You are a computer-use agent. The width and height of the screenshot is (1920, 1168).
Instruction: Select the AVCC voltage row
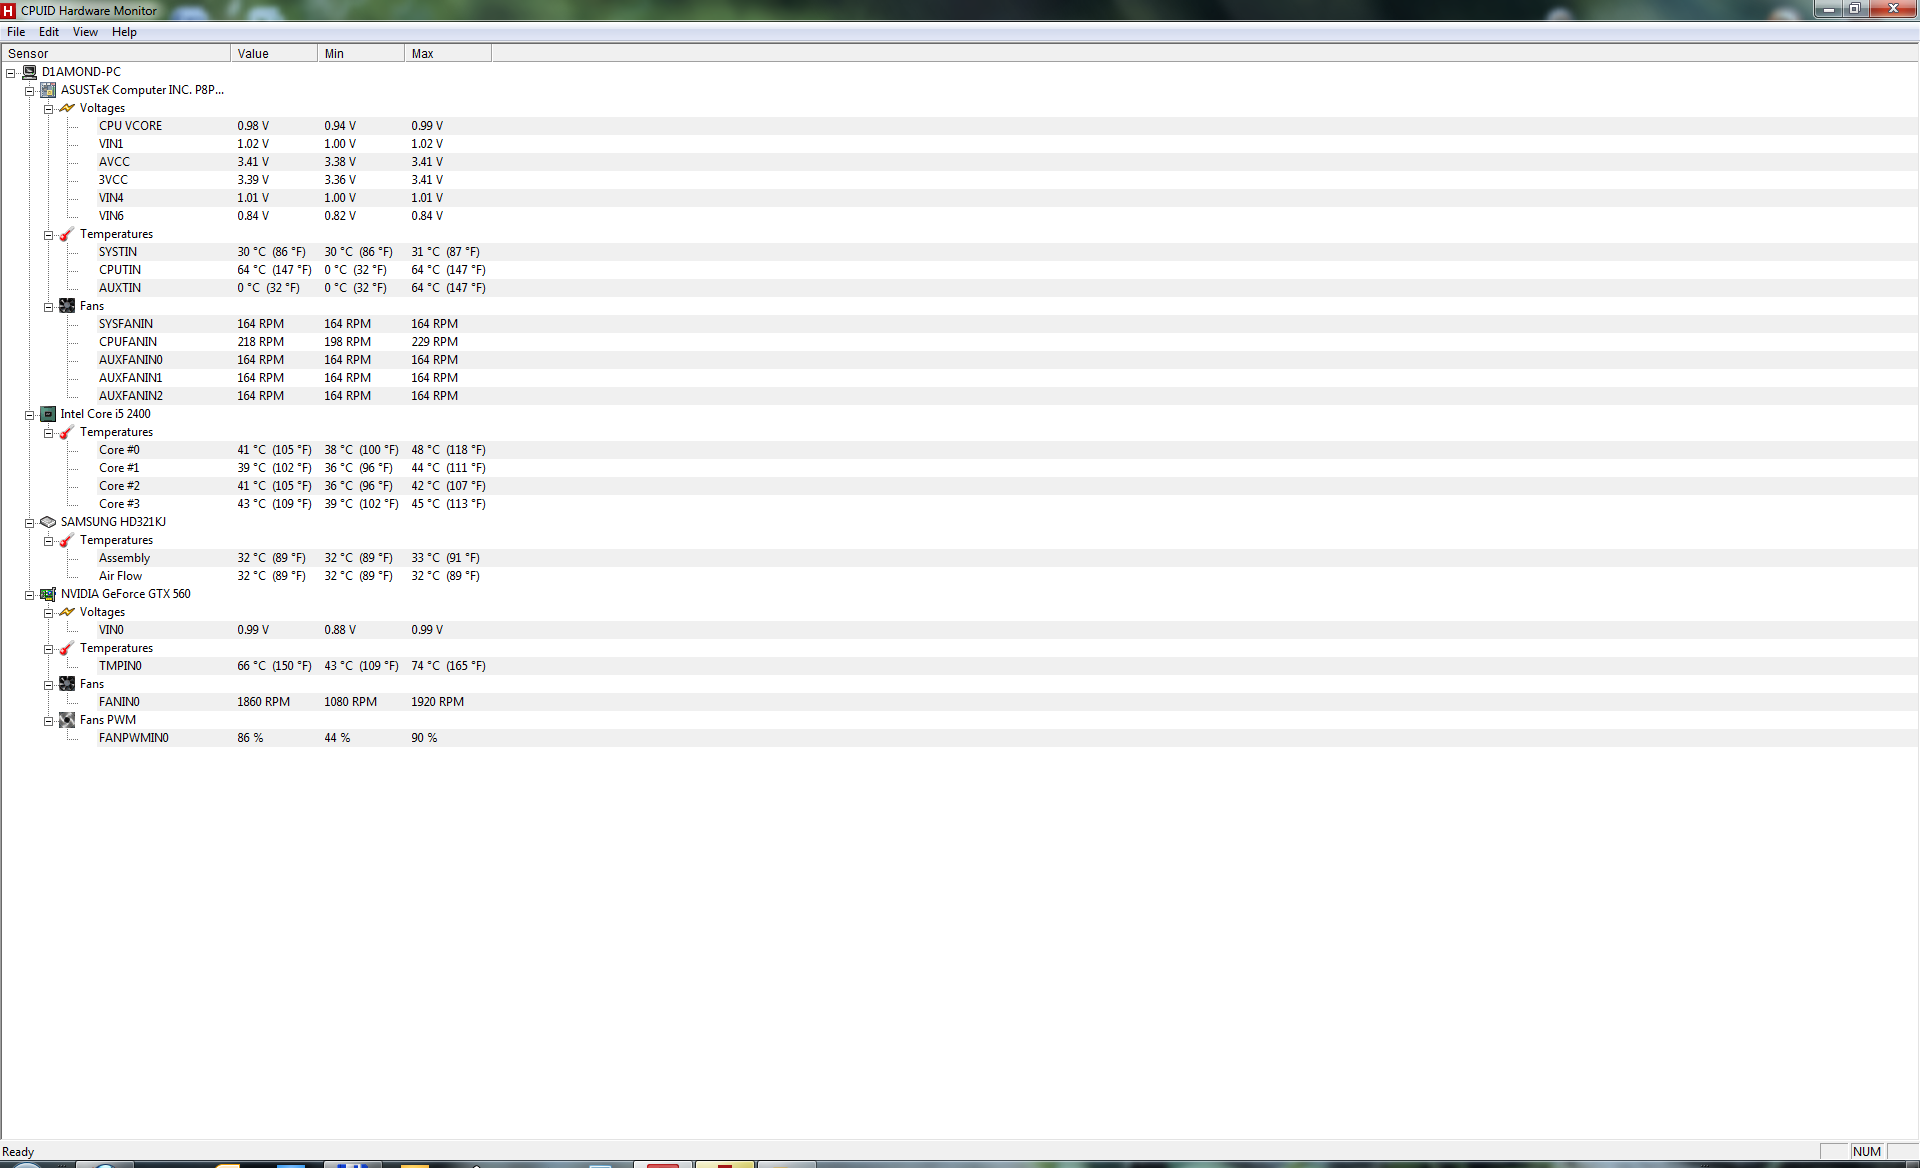[1008, 162]
